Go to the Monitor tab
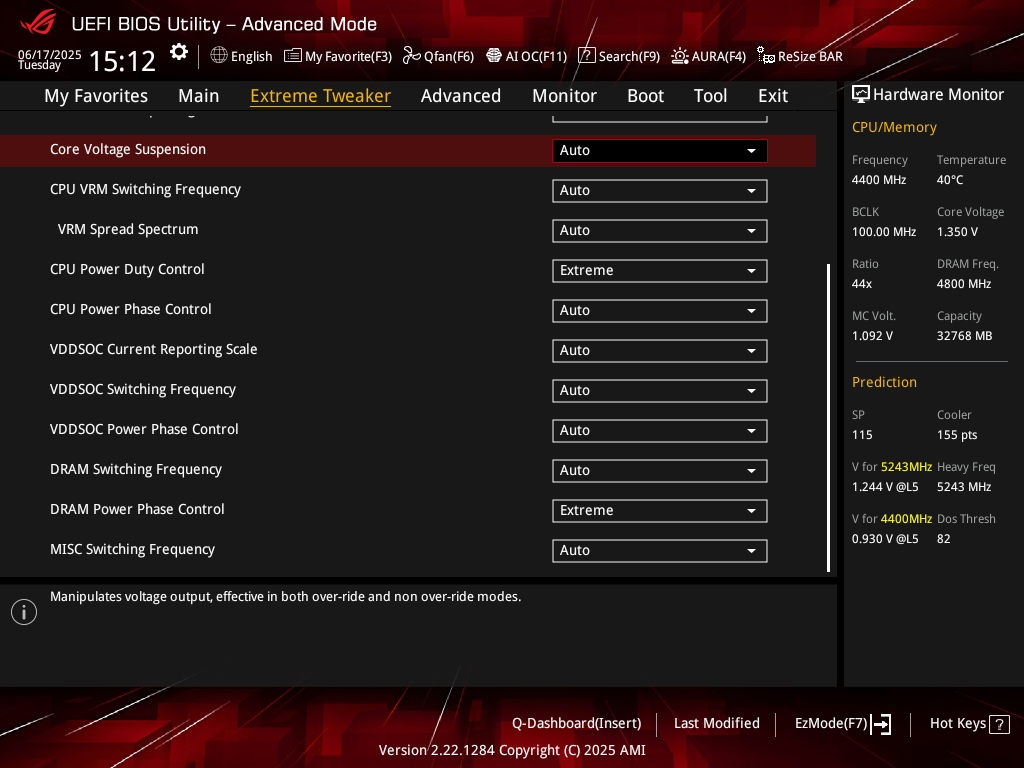This screenshot has width=1024, height=768. coord(564,96)
